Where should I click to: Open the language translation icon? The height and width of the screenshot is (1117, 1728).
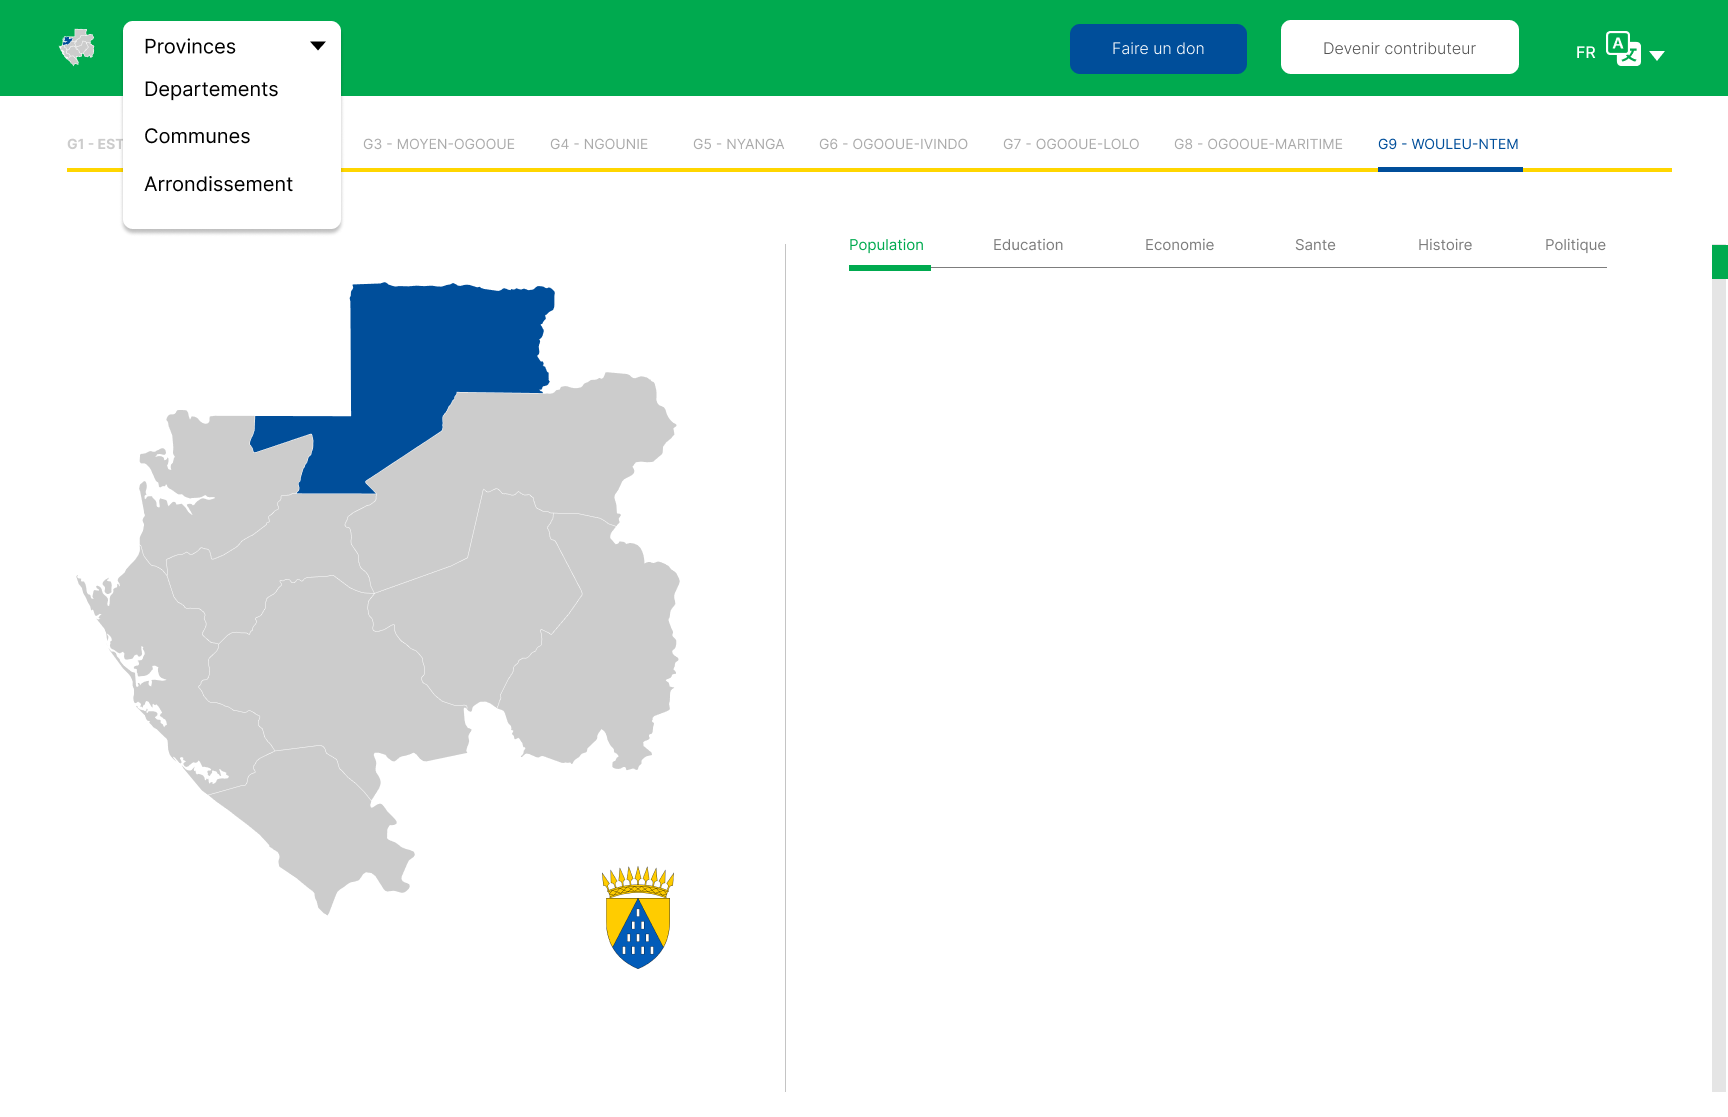1622,47
